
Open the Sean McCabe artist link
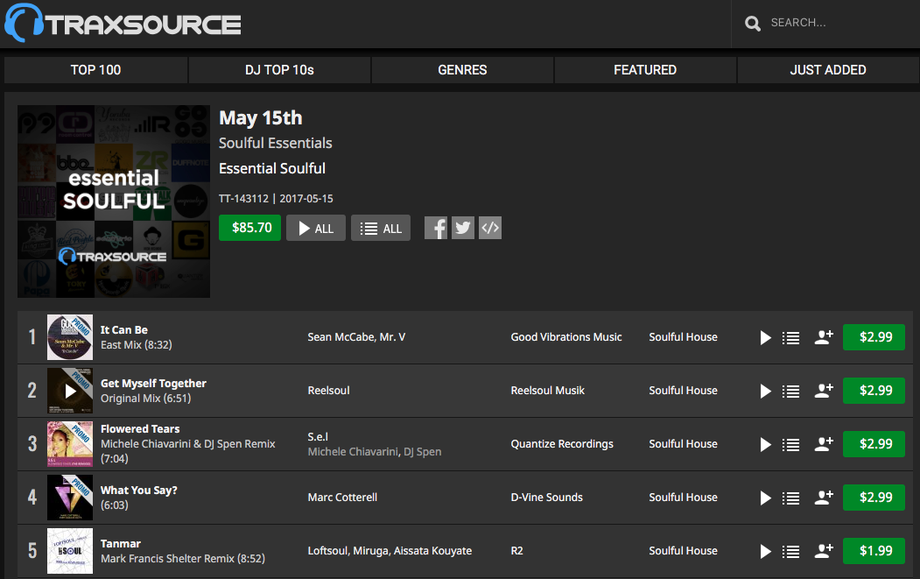[340, 337]
